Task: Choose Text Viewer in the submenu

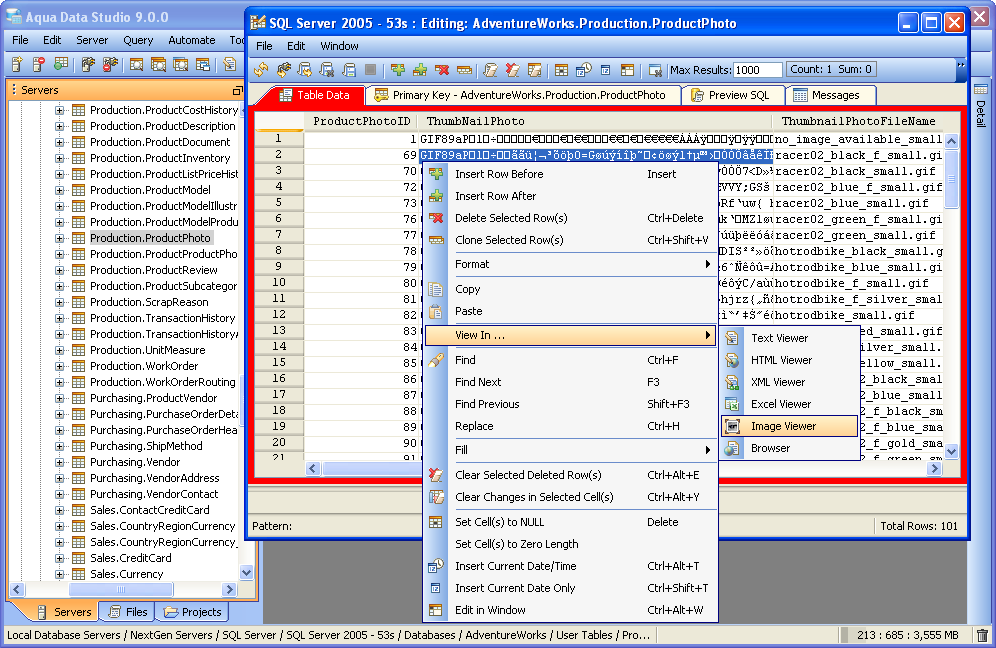Action: click(x=790, y=338)
